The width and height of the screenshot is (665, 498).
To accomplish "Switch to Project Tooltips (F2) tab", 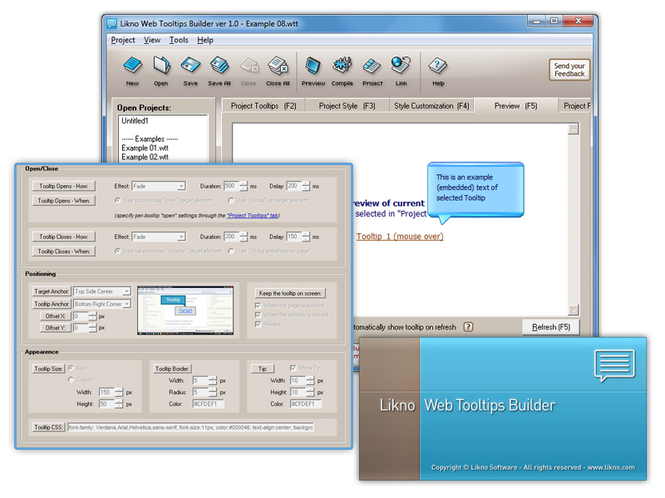I will [x=263, y=106].
